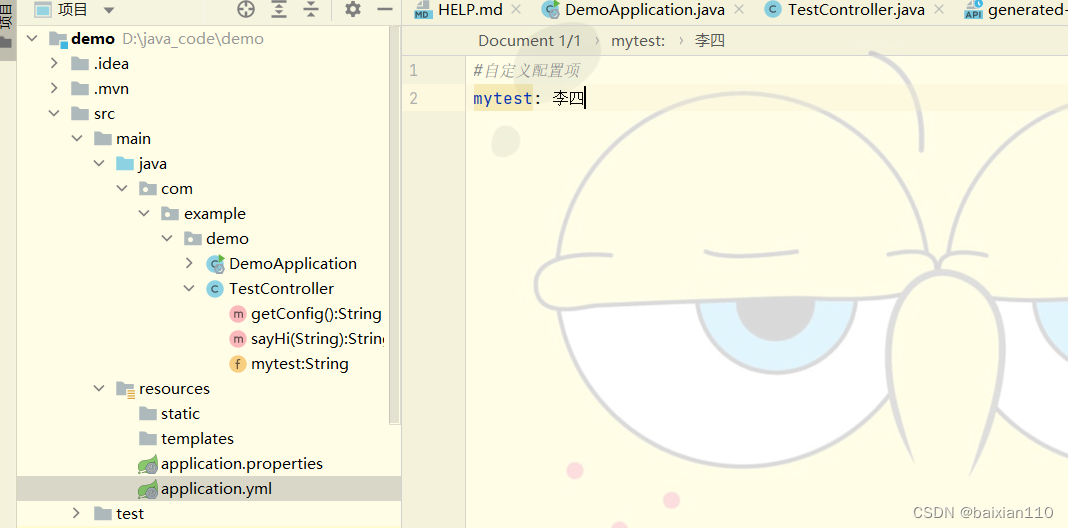Collapse the resources folder
The height and width of the screenshot is (528, 1068).
tap(99, 389)
